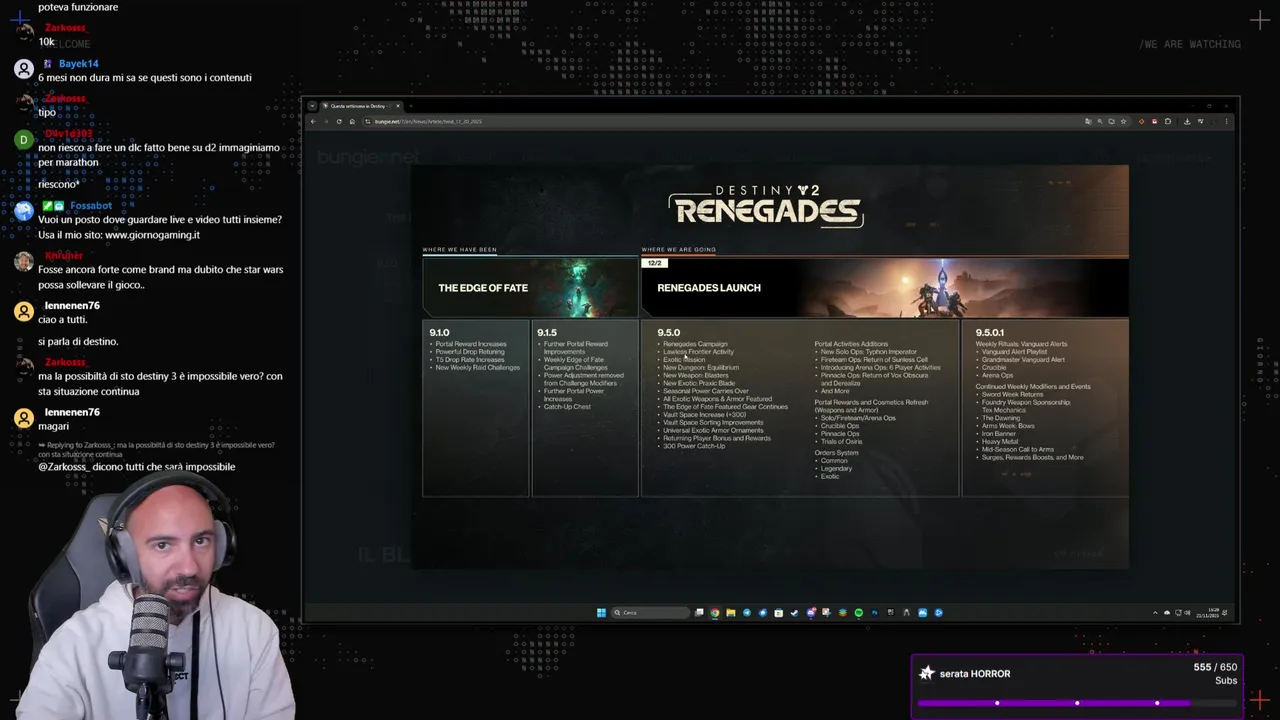Click the browser back arrow
The height and width of the screenshot is (720, 1280).
tap(313, 121)
